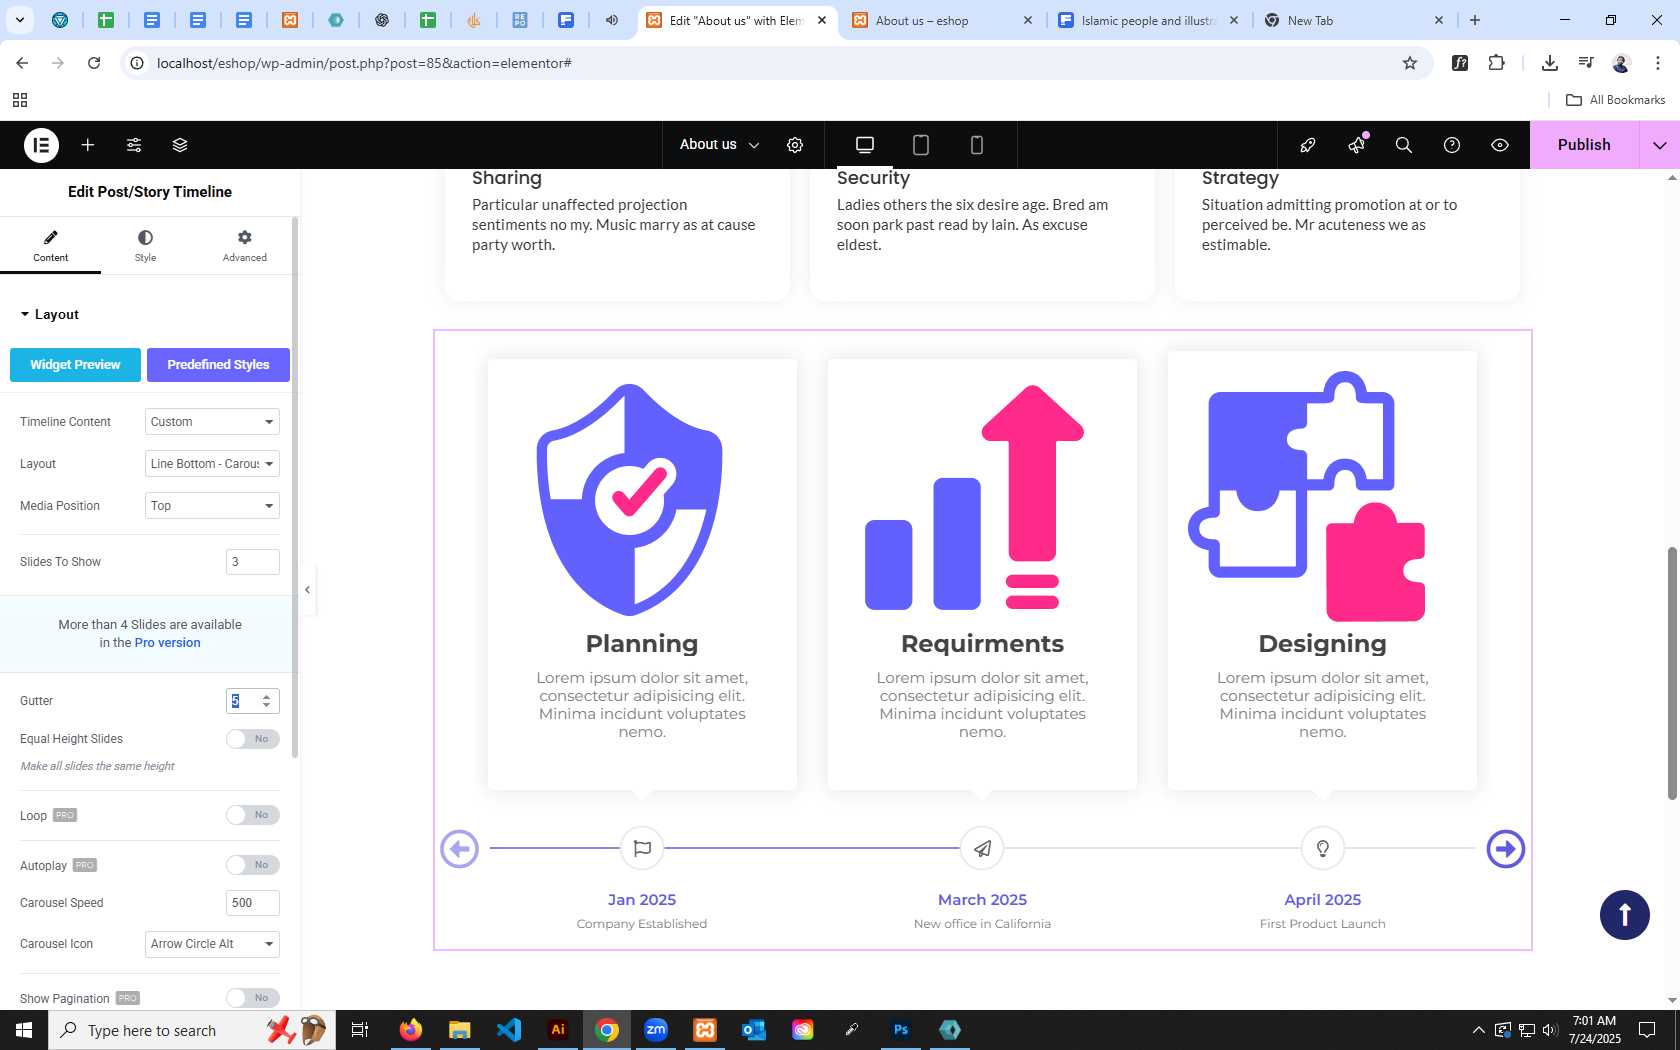The width and height of the screenshot is (1680, 1050).
Task: Open the Carousel Icon dropdown
Action: [212, 944]
